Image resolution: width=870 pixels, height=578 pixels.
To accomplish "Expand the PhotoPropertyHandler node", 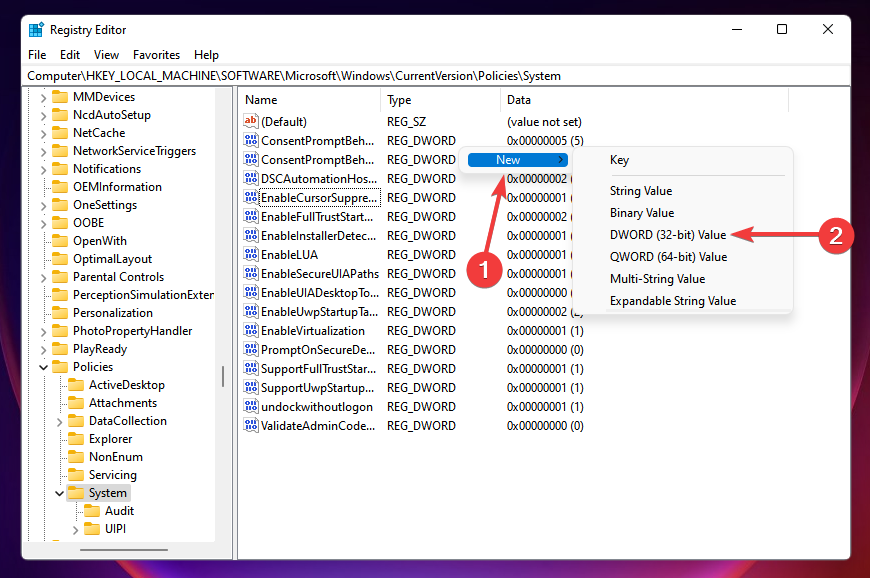I will pos(43,332).
